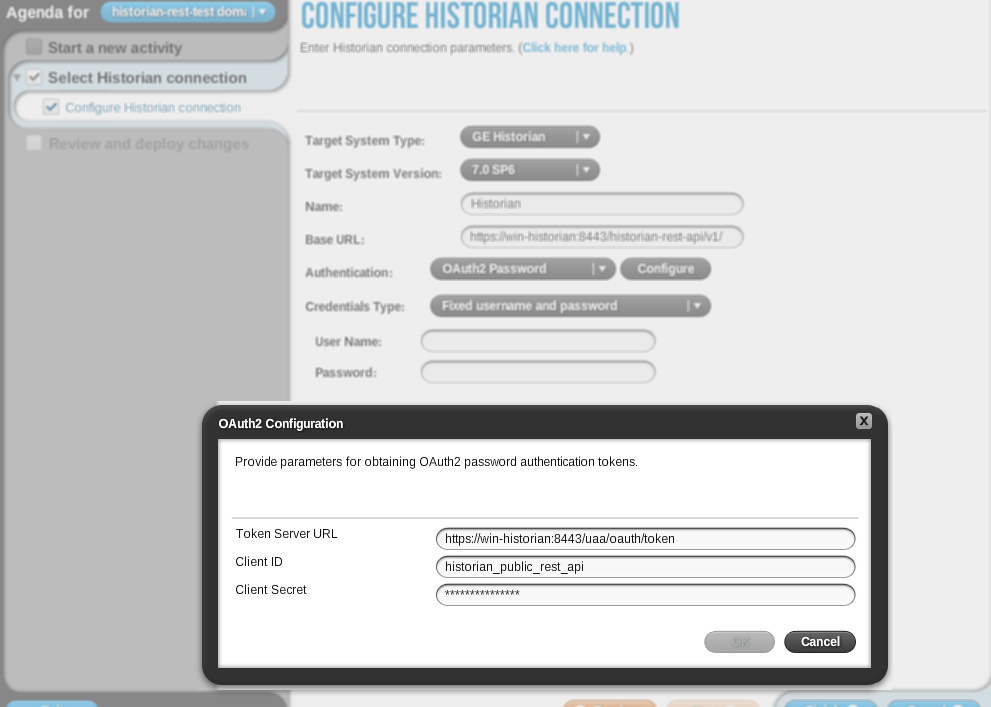Select Review and deploy changes agenda item
991x707 pixels.
[149, 143]
